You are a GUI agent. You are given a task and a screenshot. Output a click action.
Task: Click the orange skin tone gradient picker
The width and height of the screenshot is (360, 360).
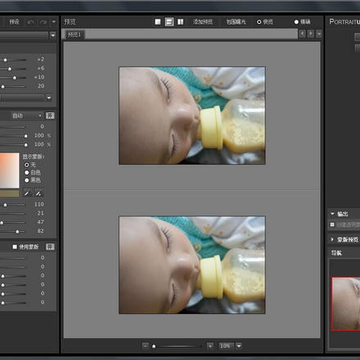tap(9, 170)
